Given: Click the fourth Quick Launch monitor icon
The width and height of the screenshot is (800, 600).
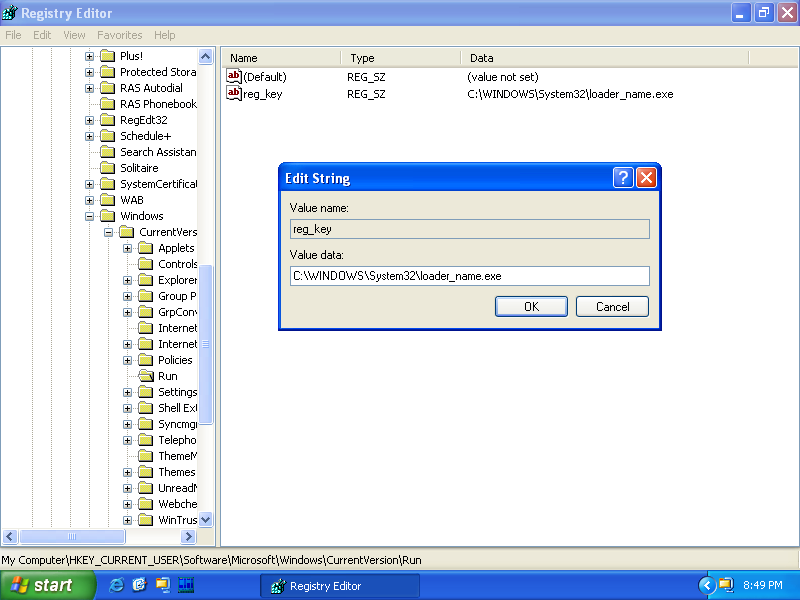Looking at the screenshot, I should (186, 585).
